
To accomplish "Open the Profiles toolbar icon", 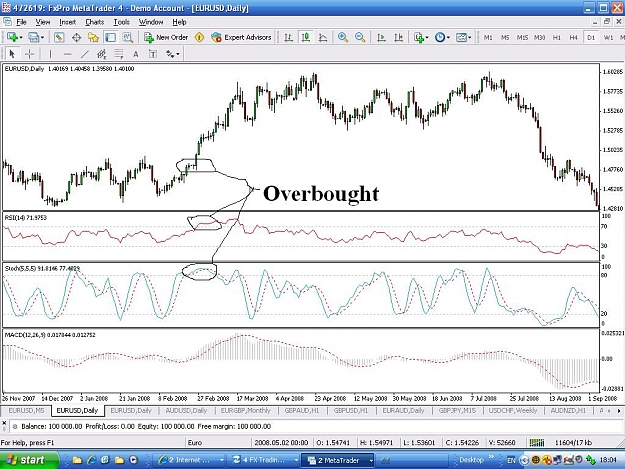I will [33, 37].
